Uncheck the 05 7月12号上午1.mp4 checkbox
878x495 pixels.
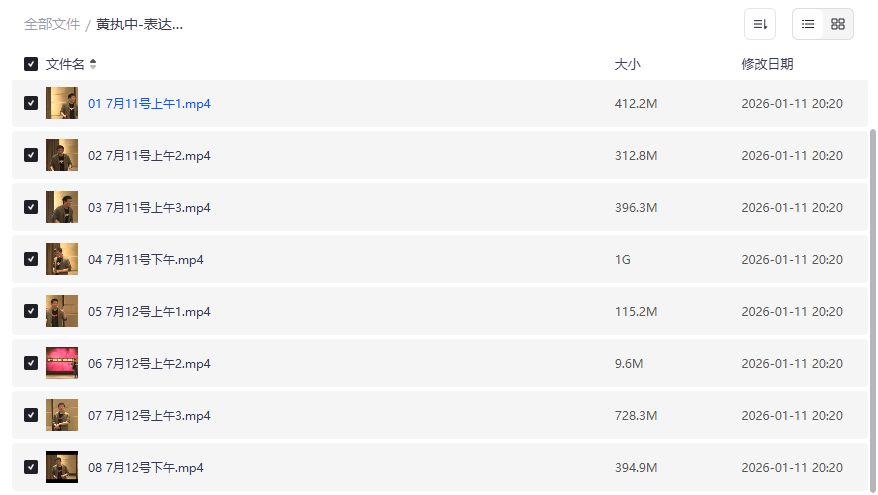(x=31, y=311)
